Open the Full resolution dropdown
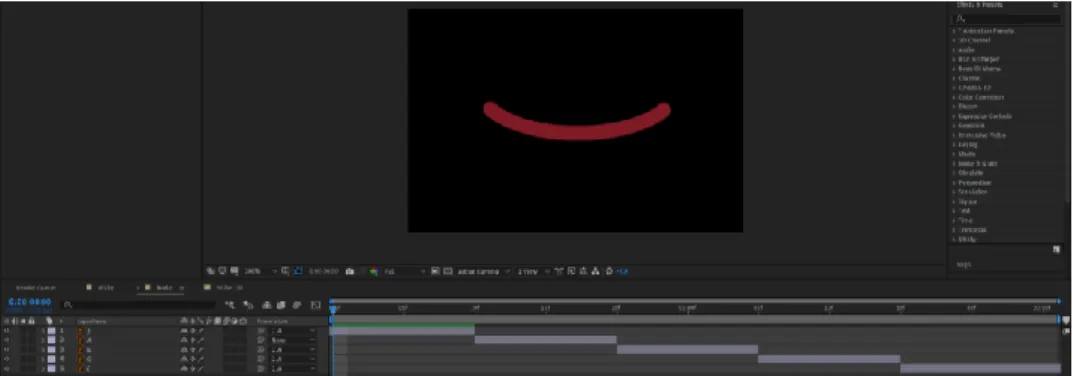Screen dimensions: 1077x376 tap(405, 272)
